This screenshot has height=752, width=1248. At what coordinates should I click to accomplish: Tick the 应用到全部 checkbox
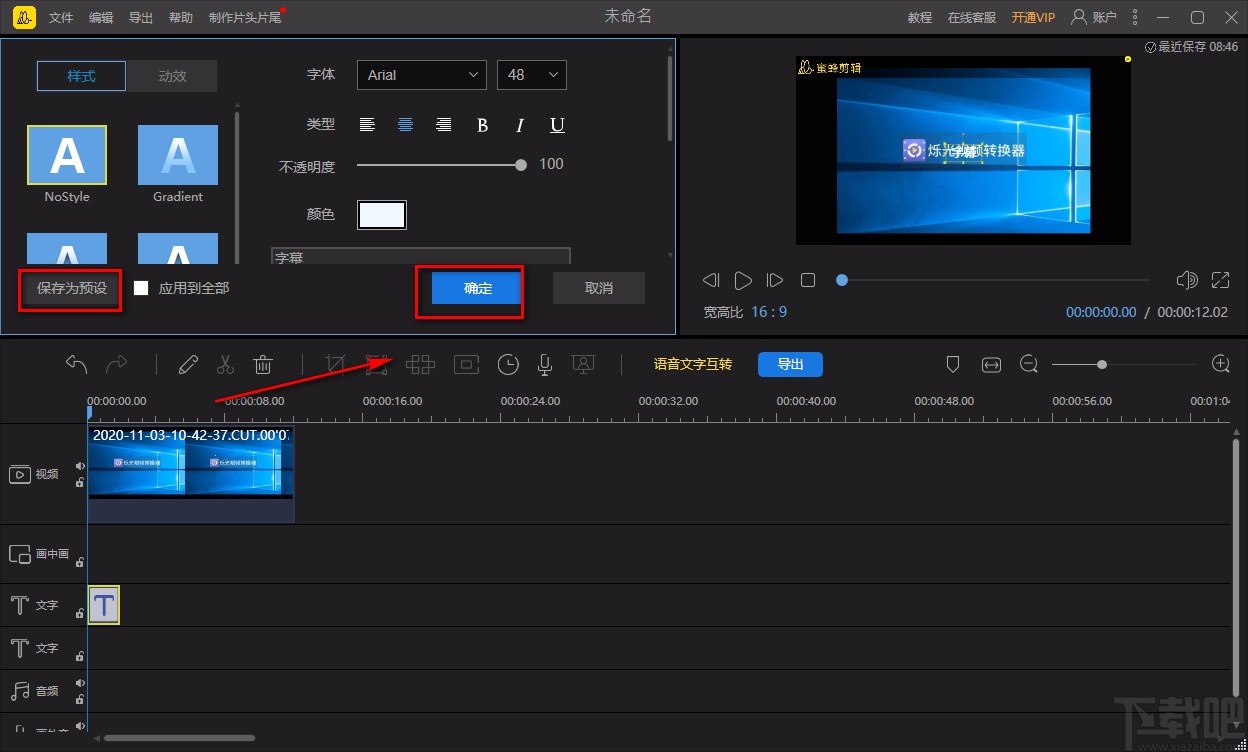(141, 288)
